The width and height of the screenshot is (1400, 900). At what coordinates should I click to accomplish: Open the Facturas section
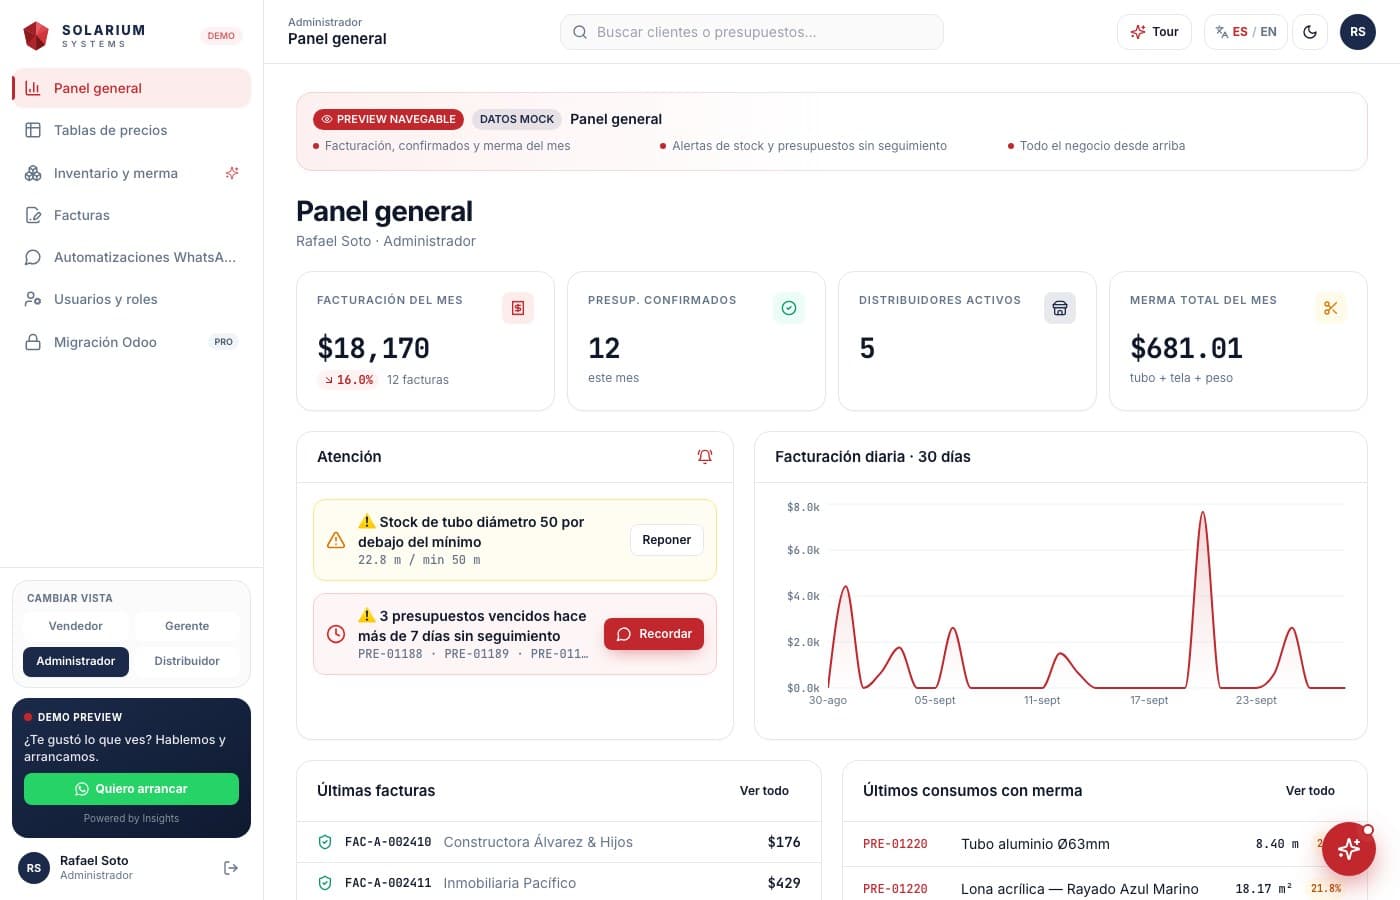131,215
